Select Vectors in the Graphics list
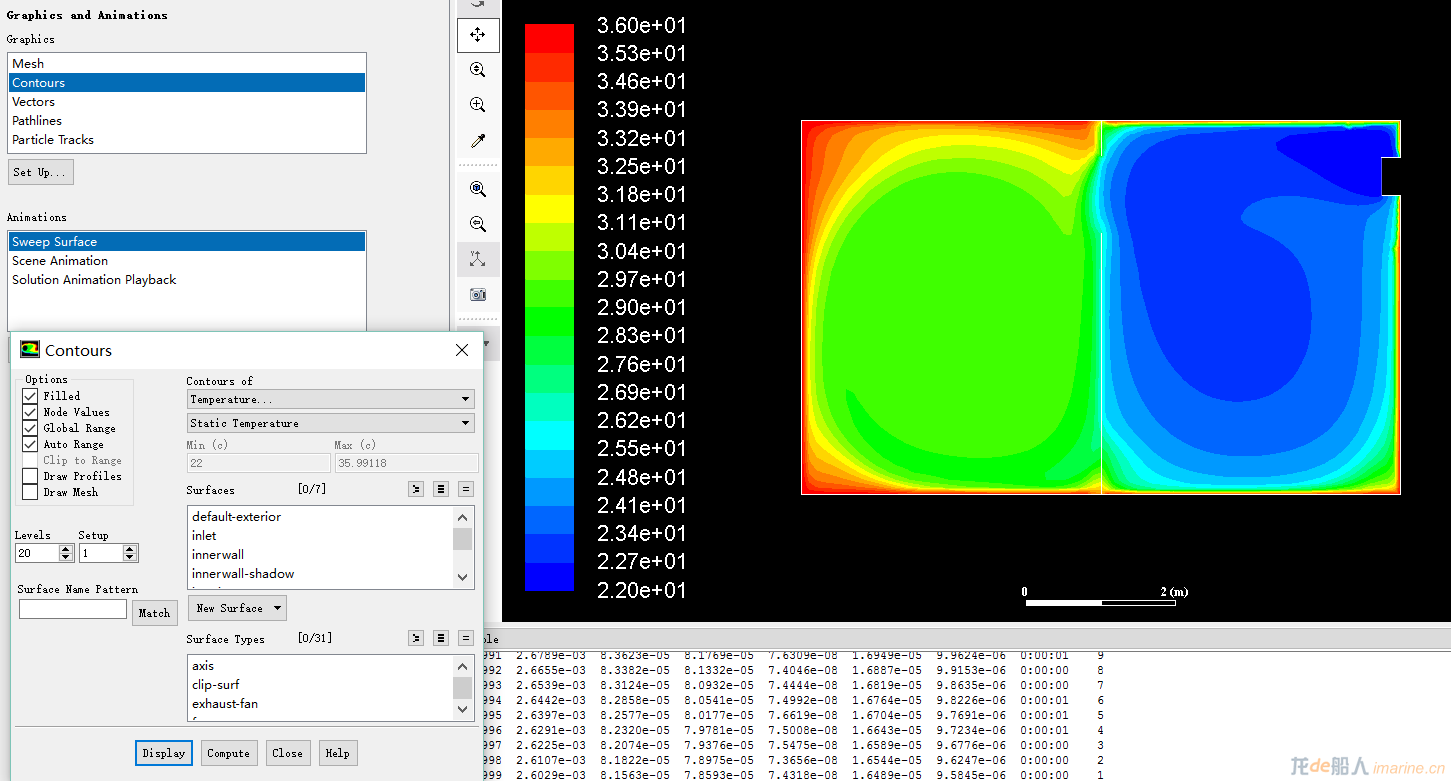The image size is (1451, 781). point(187,102)
